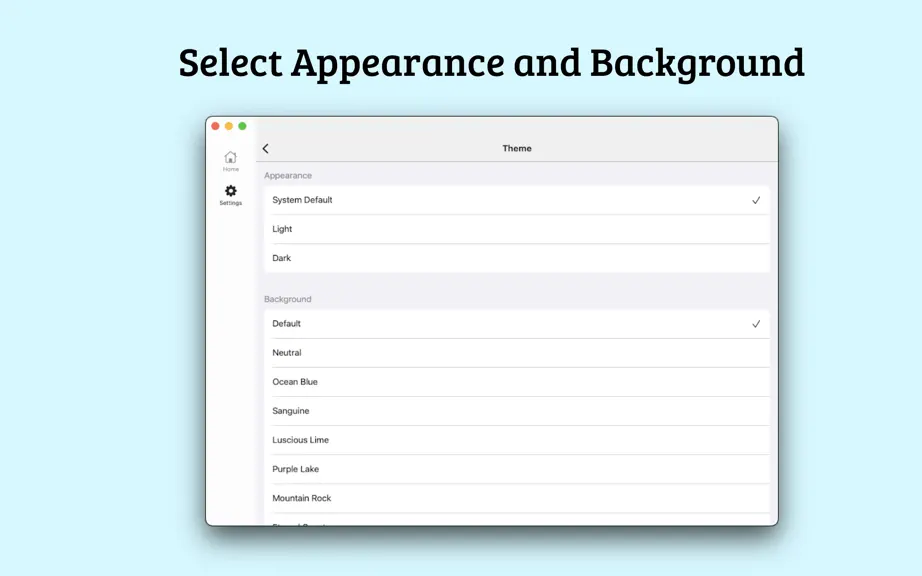Screen dimensions: 922x576
Task: Click the partially visible last background row
Action: (517, 520)
